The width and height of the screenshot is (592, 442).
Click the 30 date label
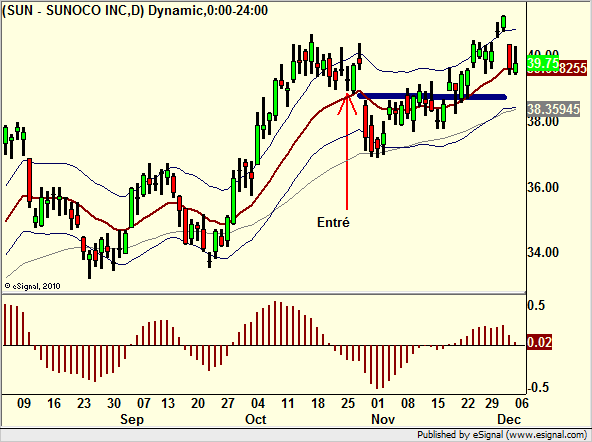pos(114,403)
